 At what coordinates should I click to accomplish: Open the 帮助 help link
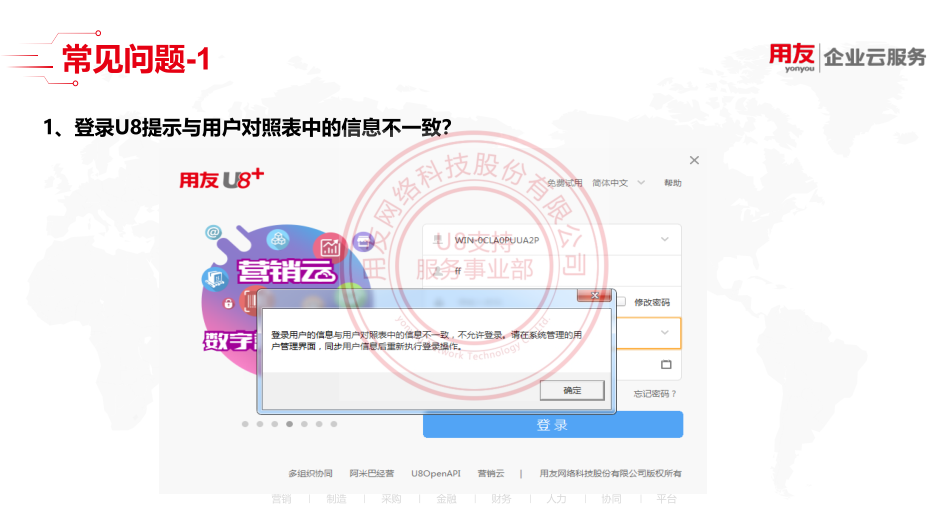pos(673,183)
